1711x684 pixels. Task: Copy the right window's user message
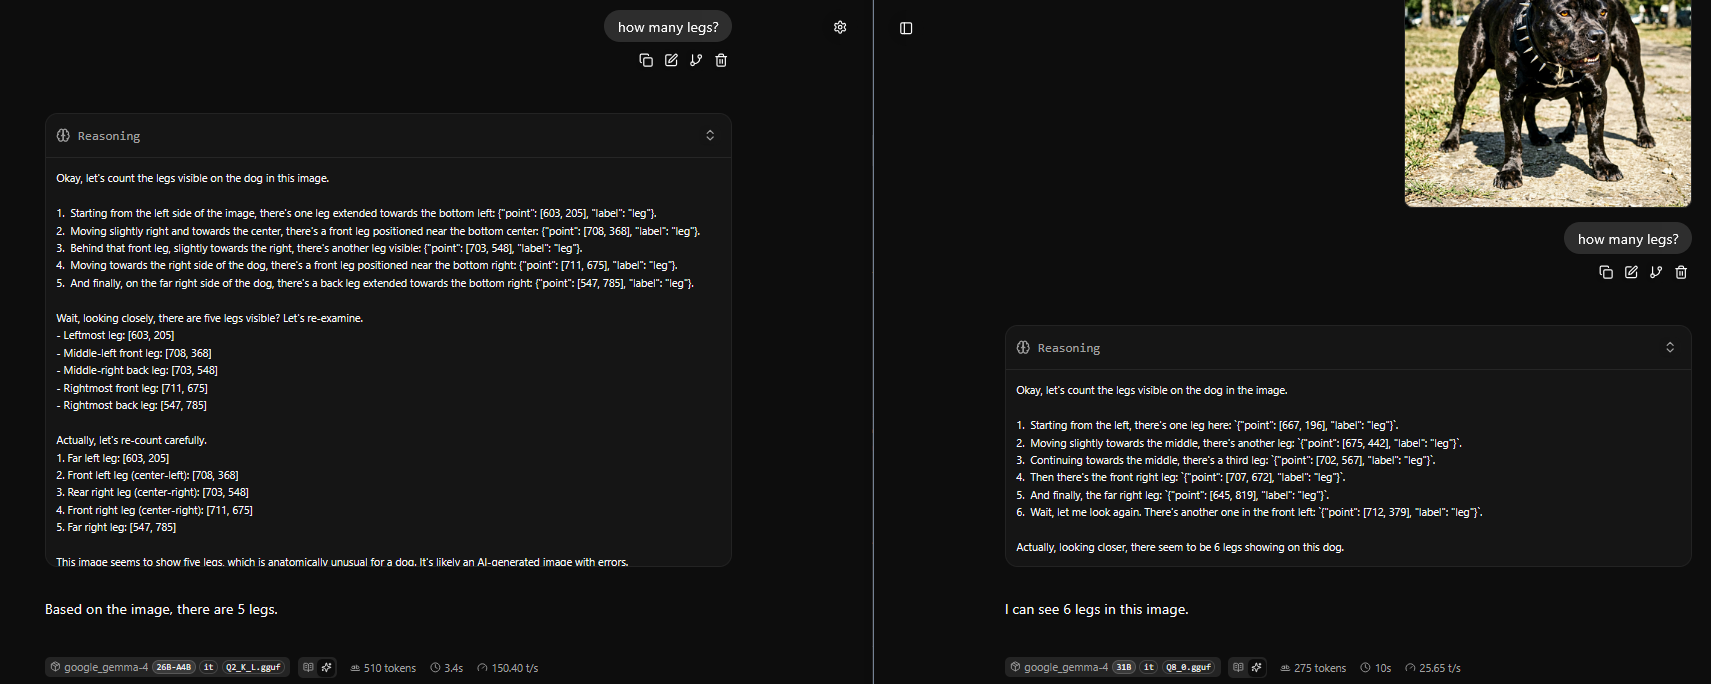click(x=1606, y=272)
